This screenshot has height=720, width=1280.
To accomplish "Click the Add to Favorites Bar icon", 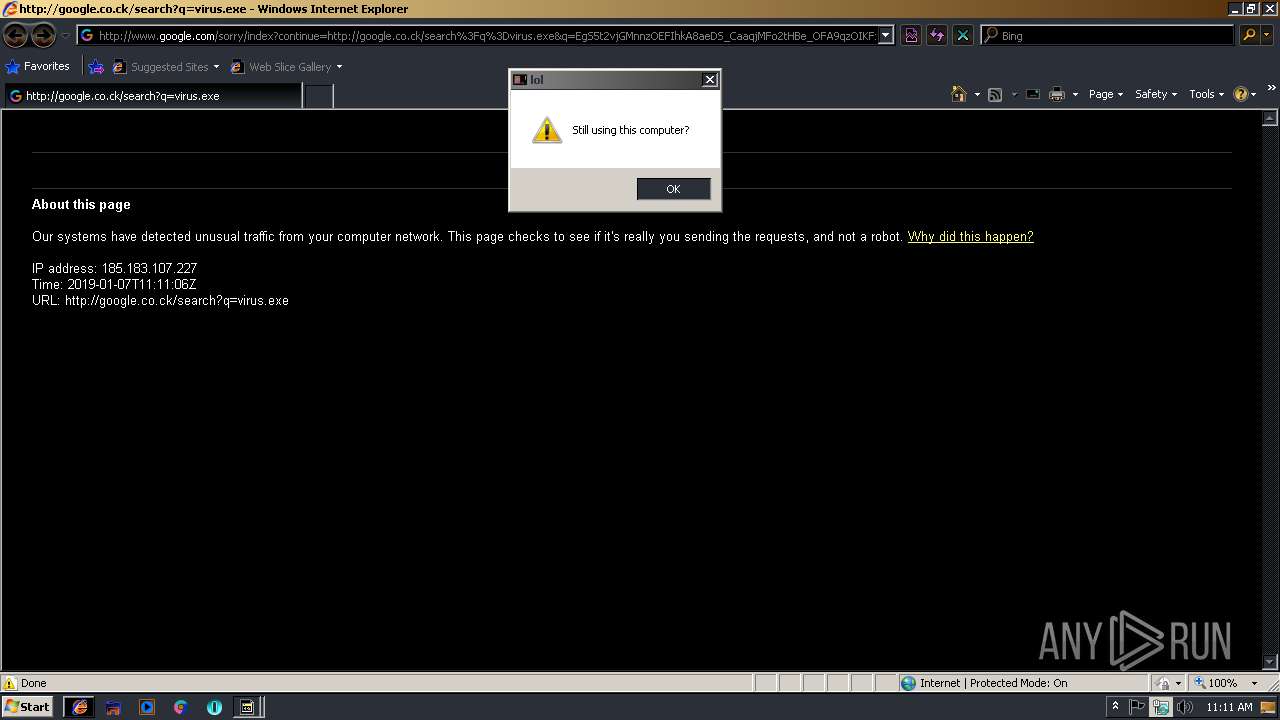I will pos(96,67).
